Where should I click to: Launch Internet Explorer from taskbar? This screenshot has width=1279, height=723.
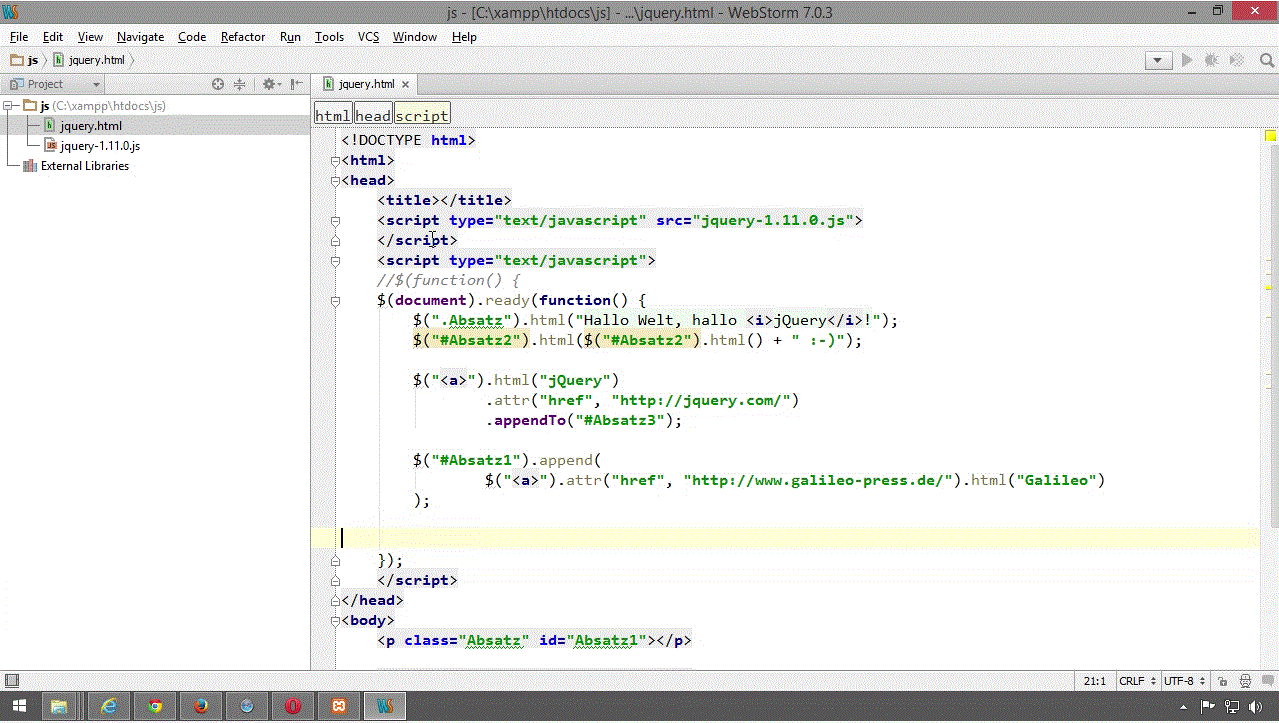[x=108, y=707]
